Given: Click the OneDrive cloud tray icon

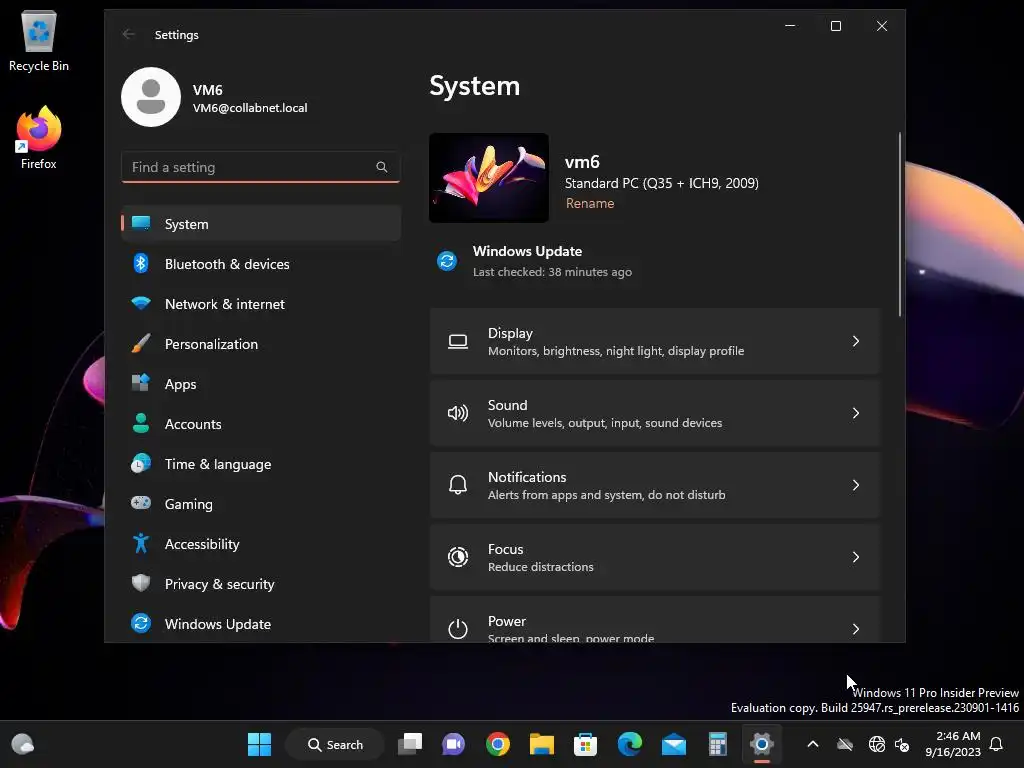Looking at the screenshot, I should click(845, 744).
